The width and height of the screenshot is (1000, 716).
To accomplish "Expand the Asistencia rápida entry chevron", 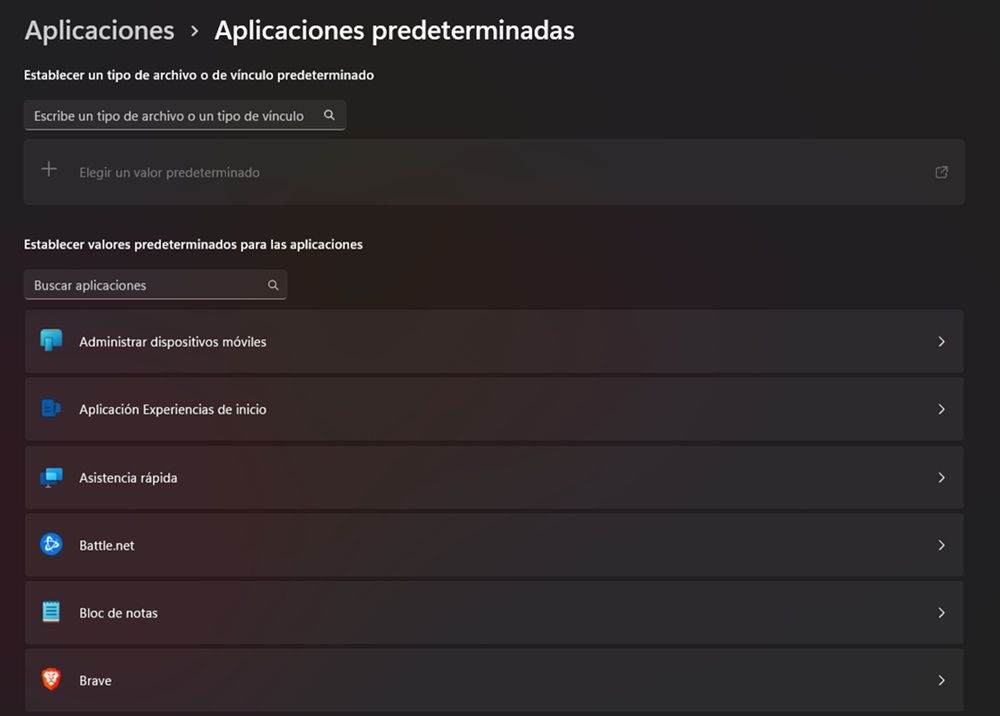I will tap(941, 477).
